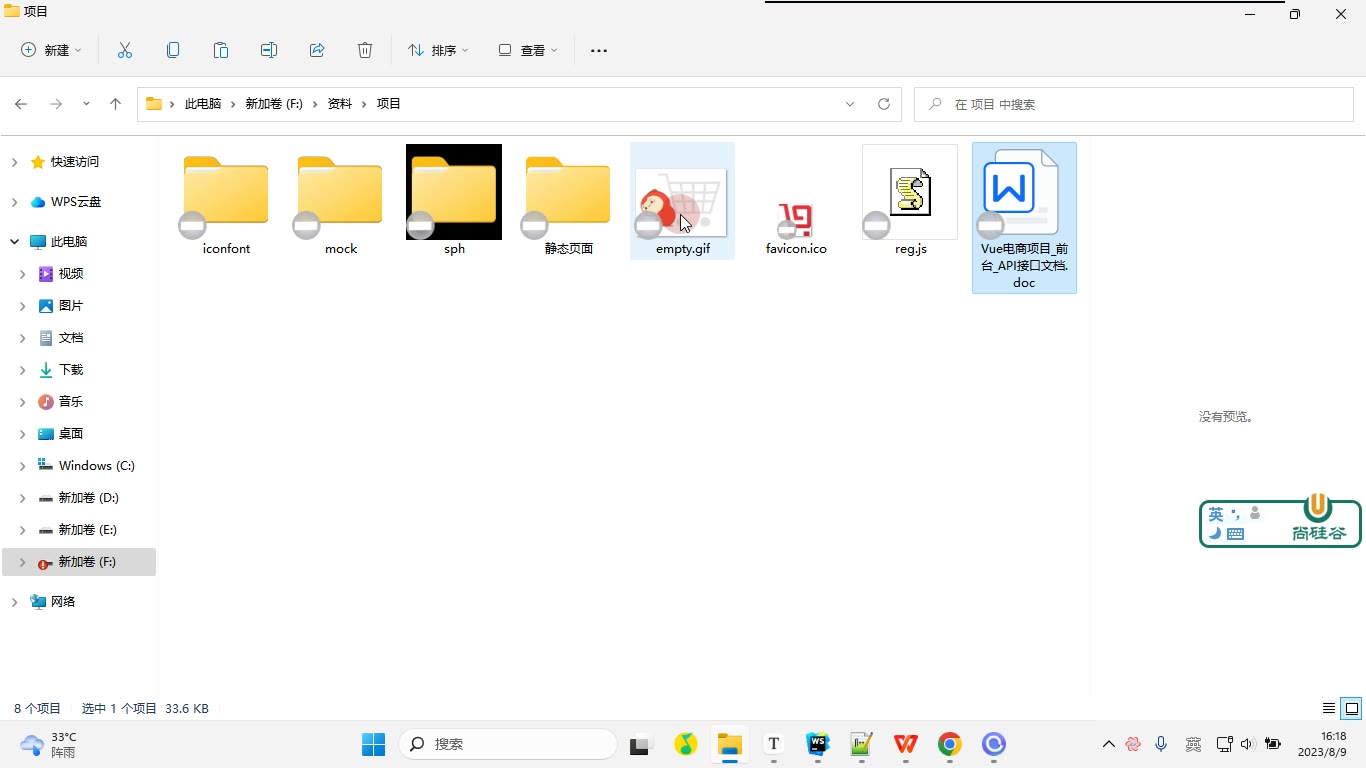Open the 查看 view dropdown
1366x768 pixels.
point(527,50)
